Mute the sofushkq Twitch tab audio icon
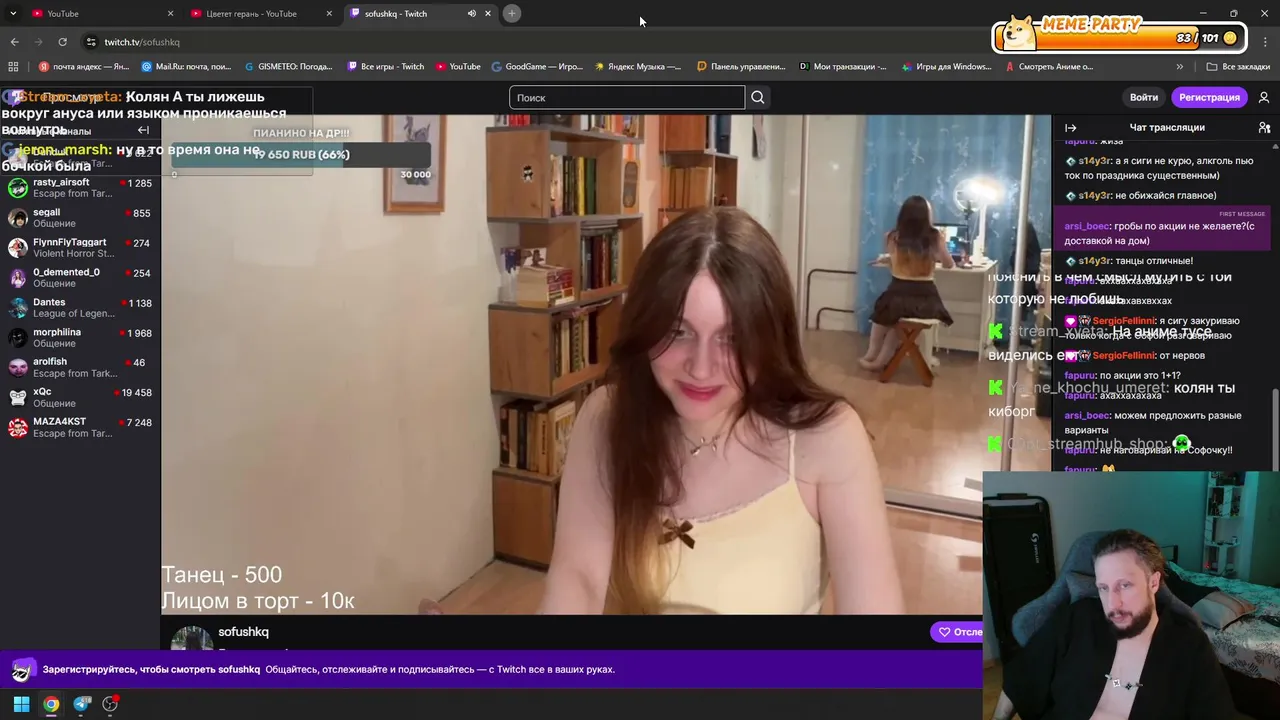1280x720 pixels. tap(471, 13)
